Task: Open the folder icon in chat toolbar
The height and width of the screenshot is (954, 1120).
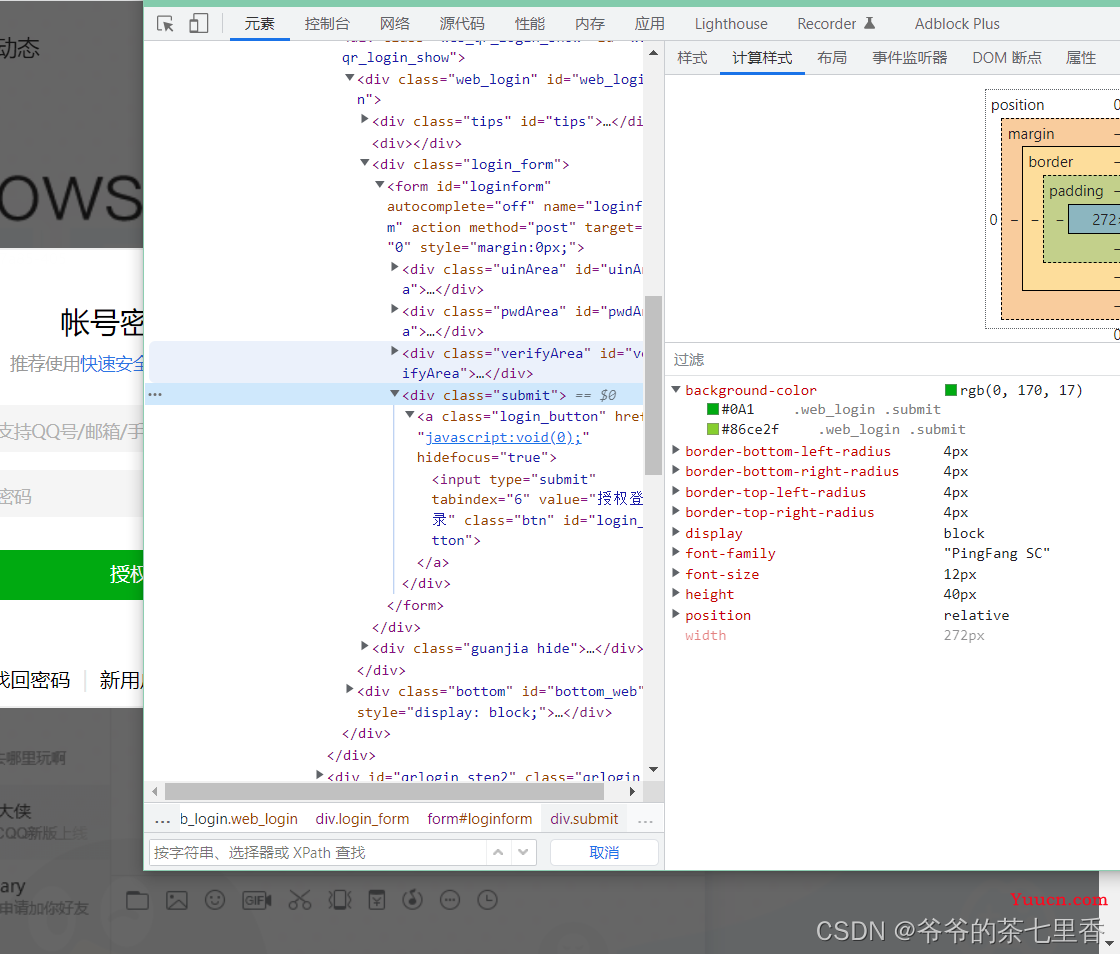Action: click(138, 900)
